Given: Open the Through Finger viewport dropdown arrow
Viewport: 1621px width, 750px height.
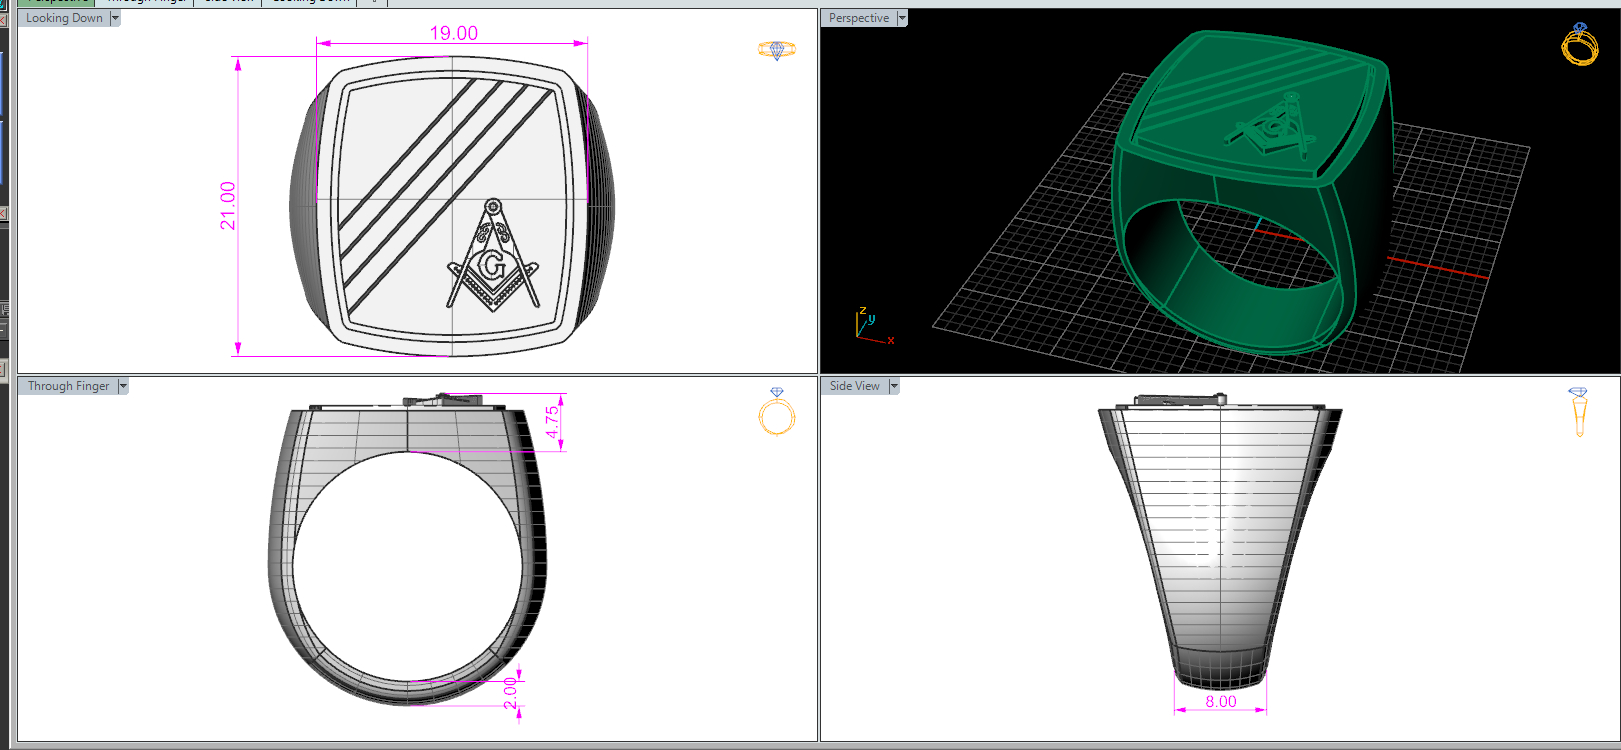Looking at the screenshot, I should click(123, 386).
